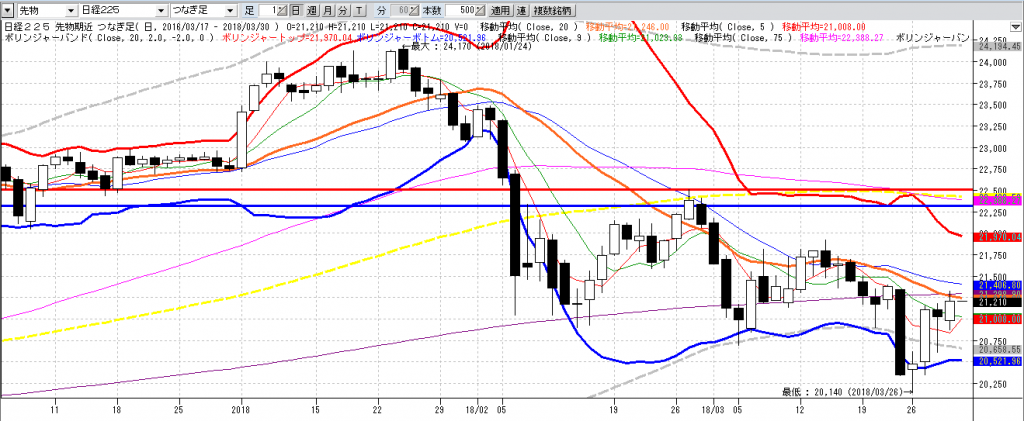
Task: Click the 最低 20,140 low price marker
Action: pyautogui.click(x=835, y=390)
